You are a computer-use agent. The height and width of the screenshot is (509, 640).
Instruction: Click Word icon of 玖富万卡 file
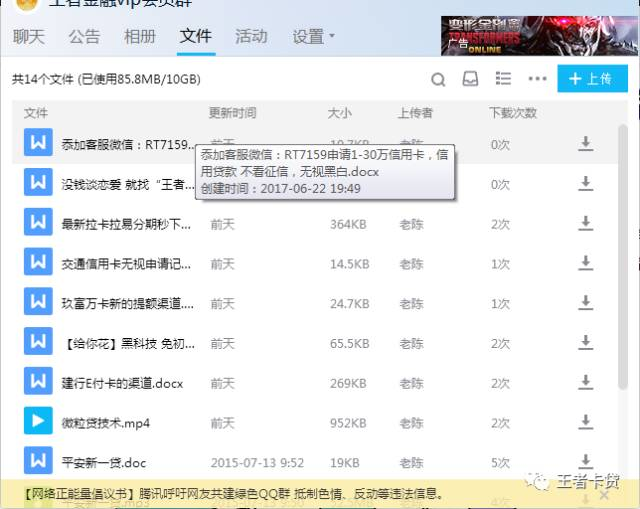pyautogui.click(x=38, y=301)
